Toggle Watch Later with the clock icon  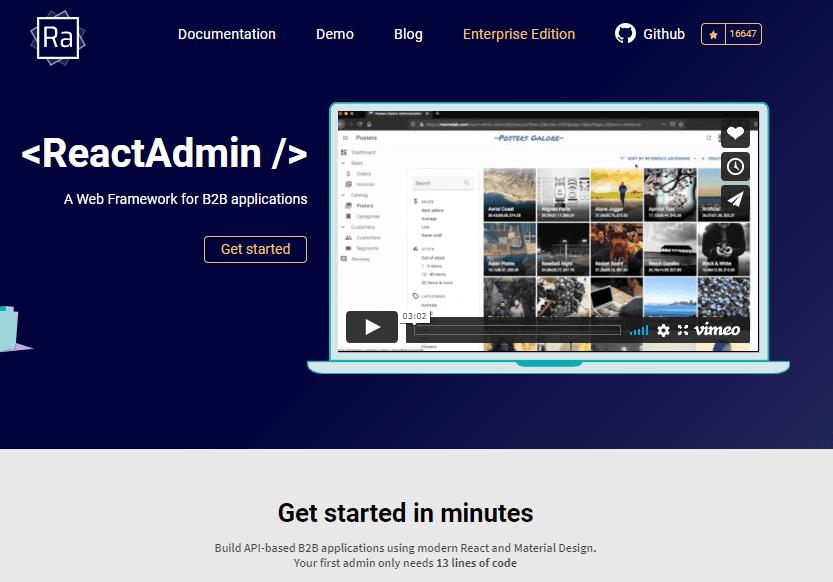pos(735,166)
